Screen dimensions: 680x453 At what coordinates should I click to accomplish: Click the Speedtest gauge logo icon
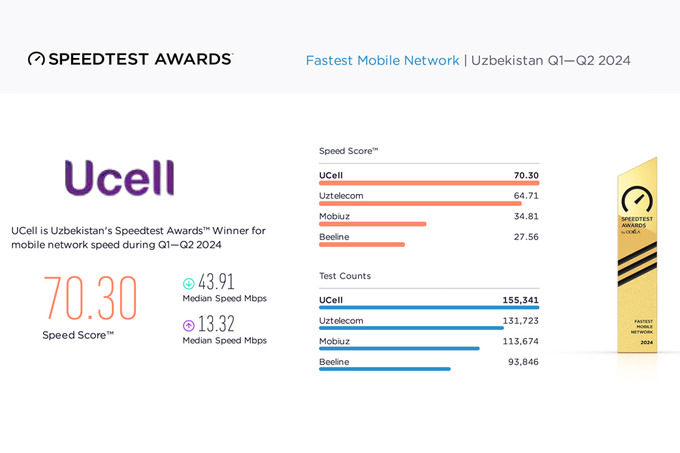pyautogui.click(x=36, y=59)
